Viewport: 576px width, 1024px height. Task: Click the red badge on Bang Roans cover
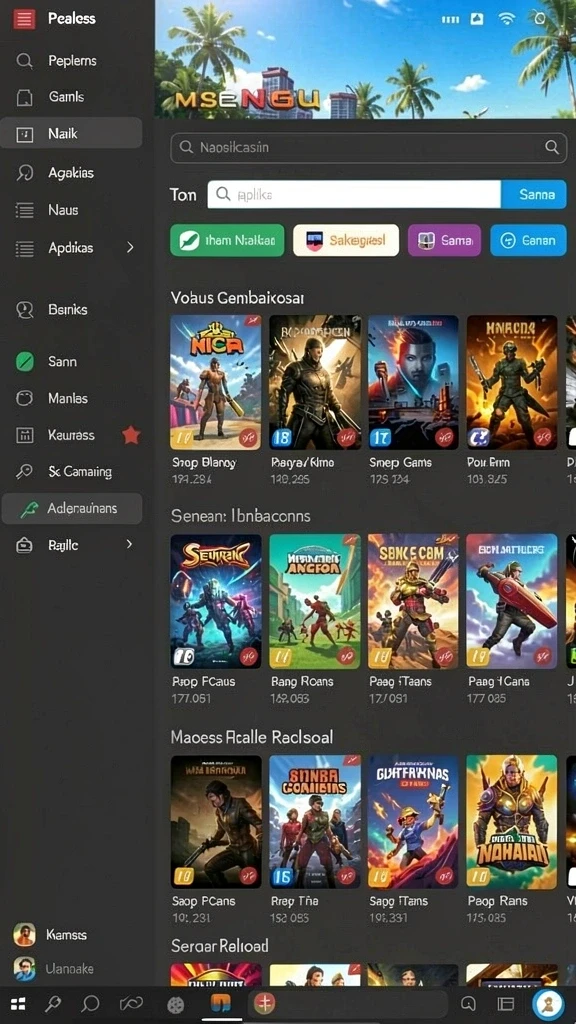click(347, 656)
